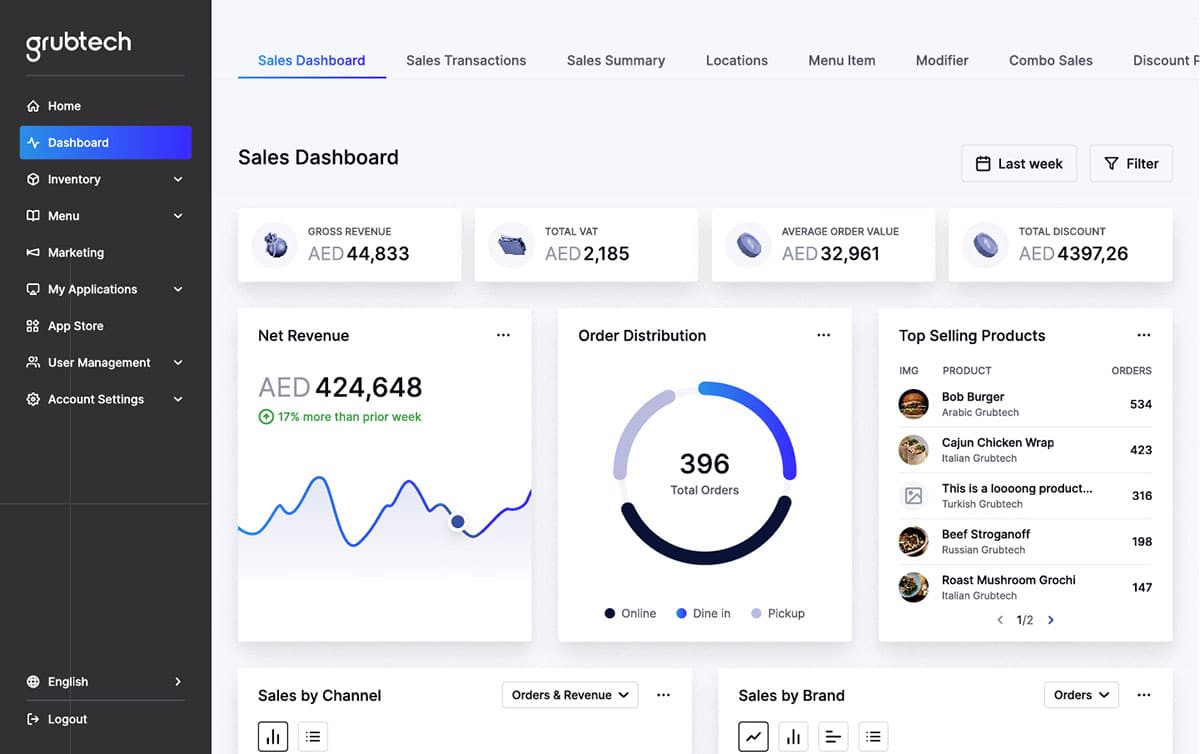The height and width of the screenshot is (754, 1200).
Task: Click the Filter button
Action: [x=1130, y=164]
